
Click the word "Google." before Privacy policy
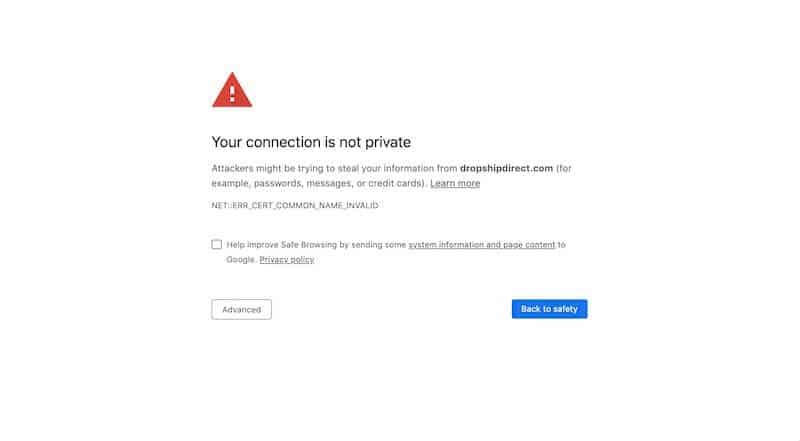click(241, 260)
